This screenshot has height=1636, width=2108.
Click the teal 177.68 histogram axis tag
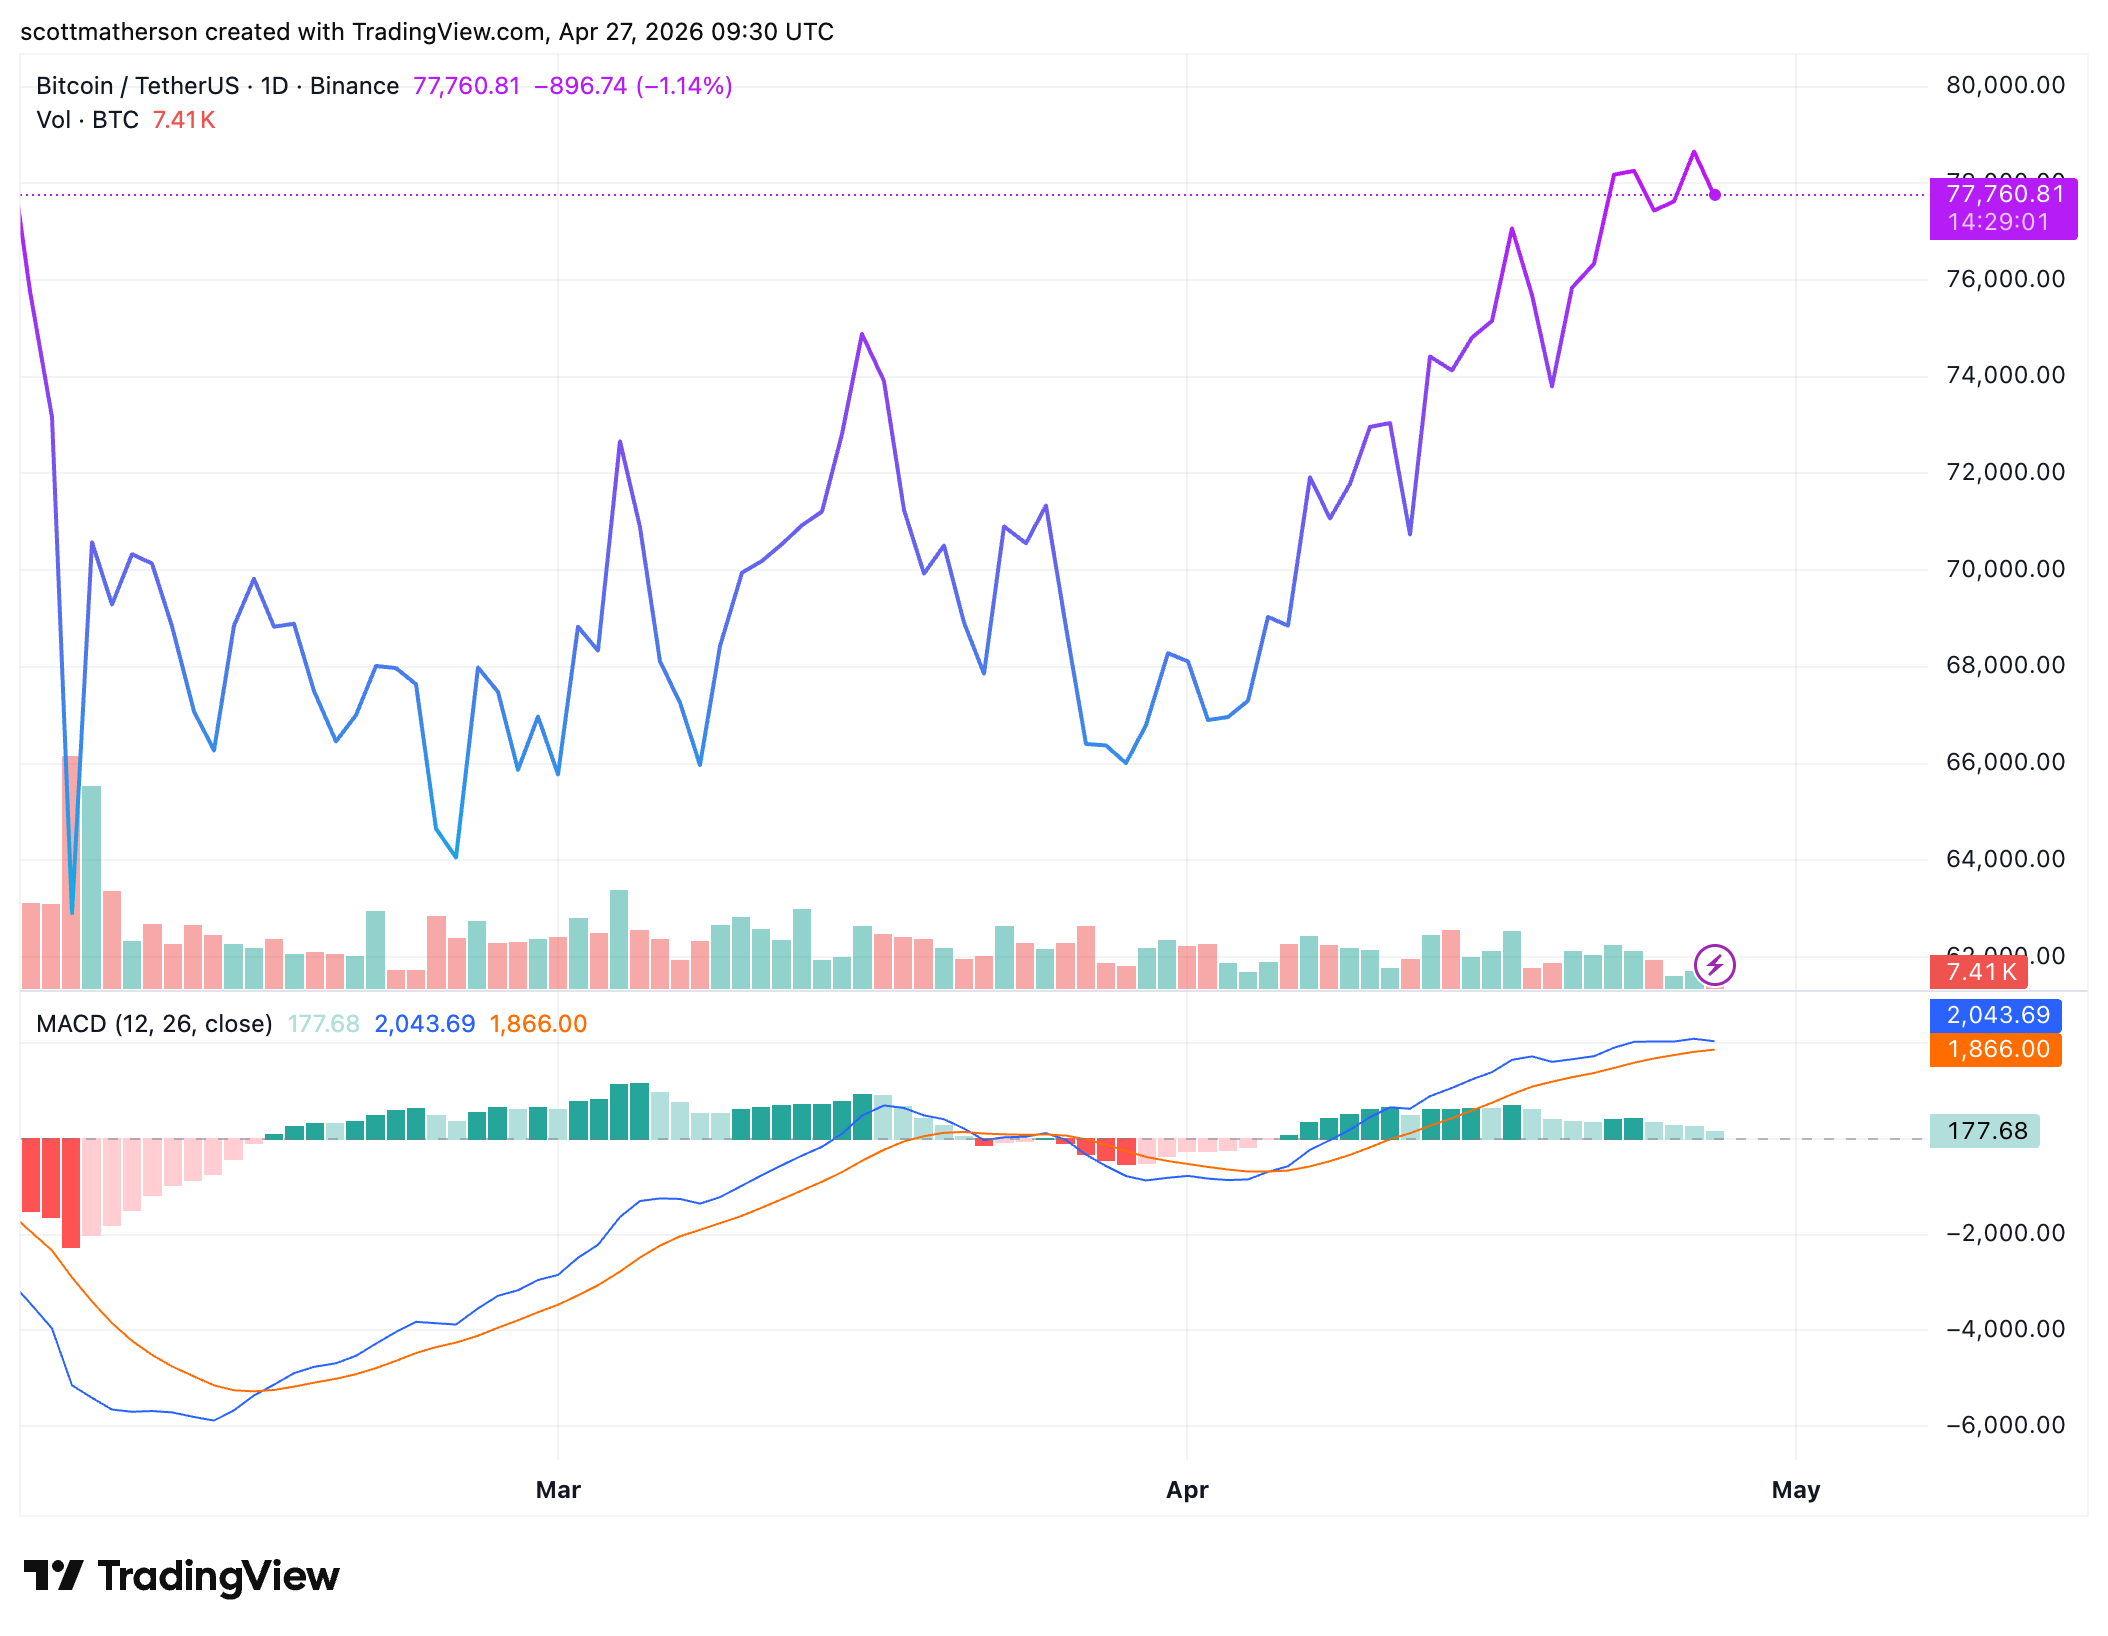click(1985, 1131)
